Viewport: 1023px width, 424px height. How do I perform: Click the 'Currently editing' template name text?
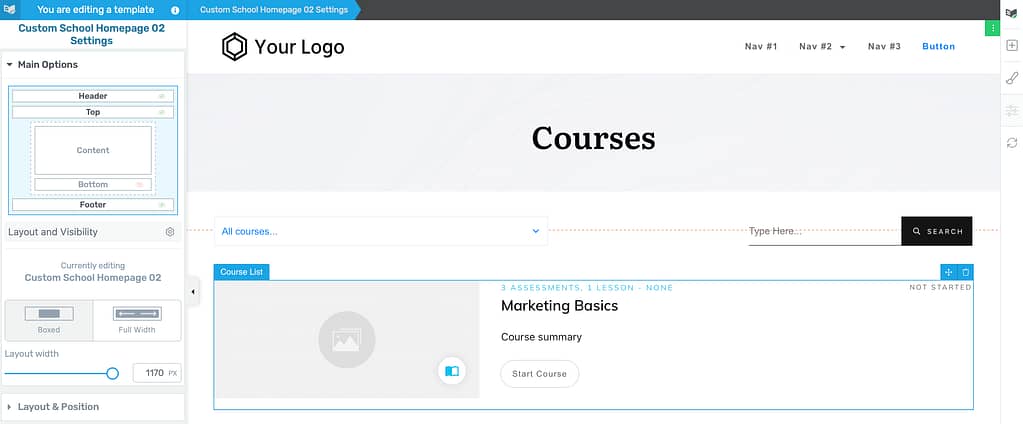(x=93, y=277)
